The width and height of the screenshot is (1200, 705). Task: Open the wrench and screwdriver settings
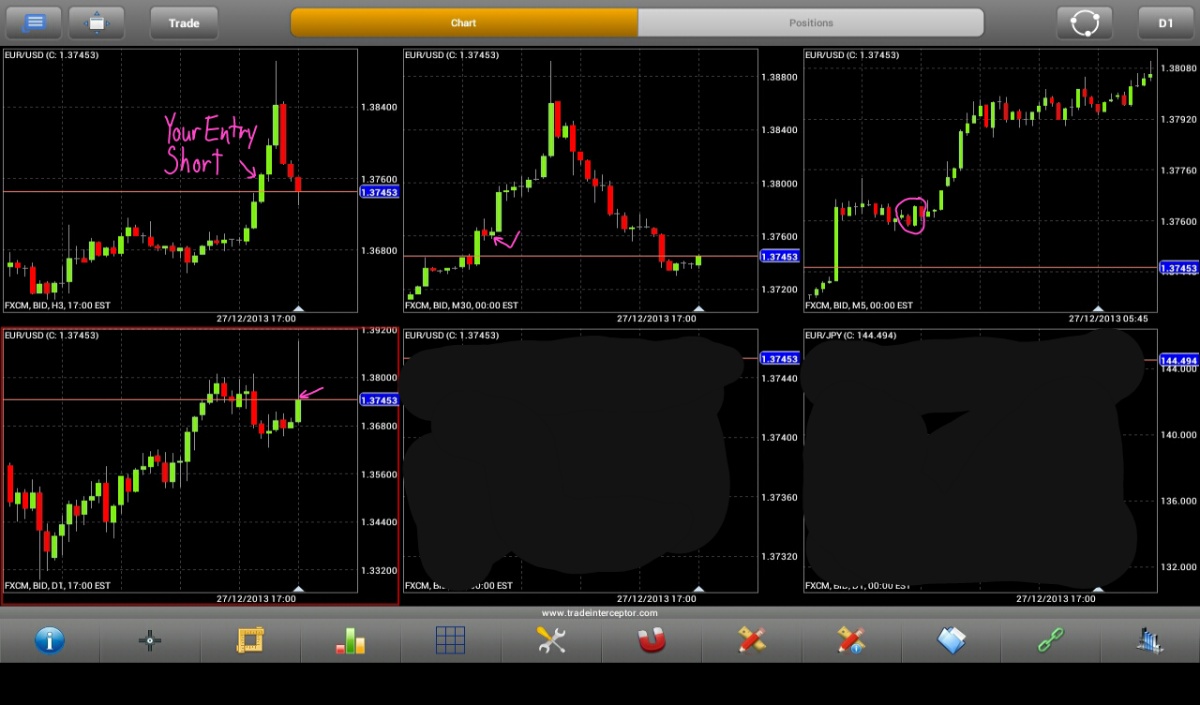(551, 640)
